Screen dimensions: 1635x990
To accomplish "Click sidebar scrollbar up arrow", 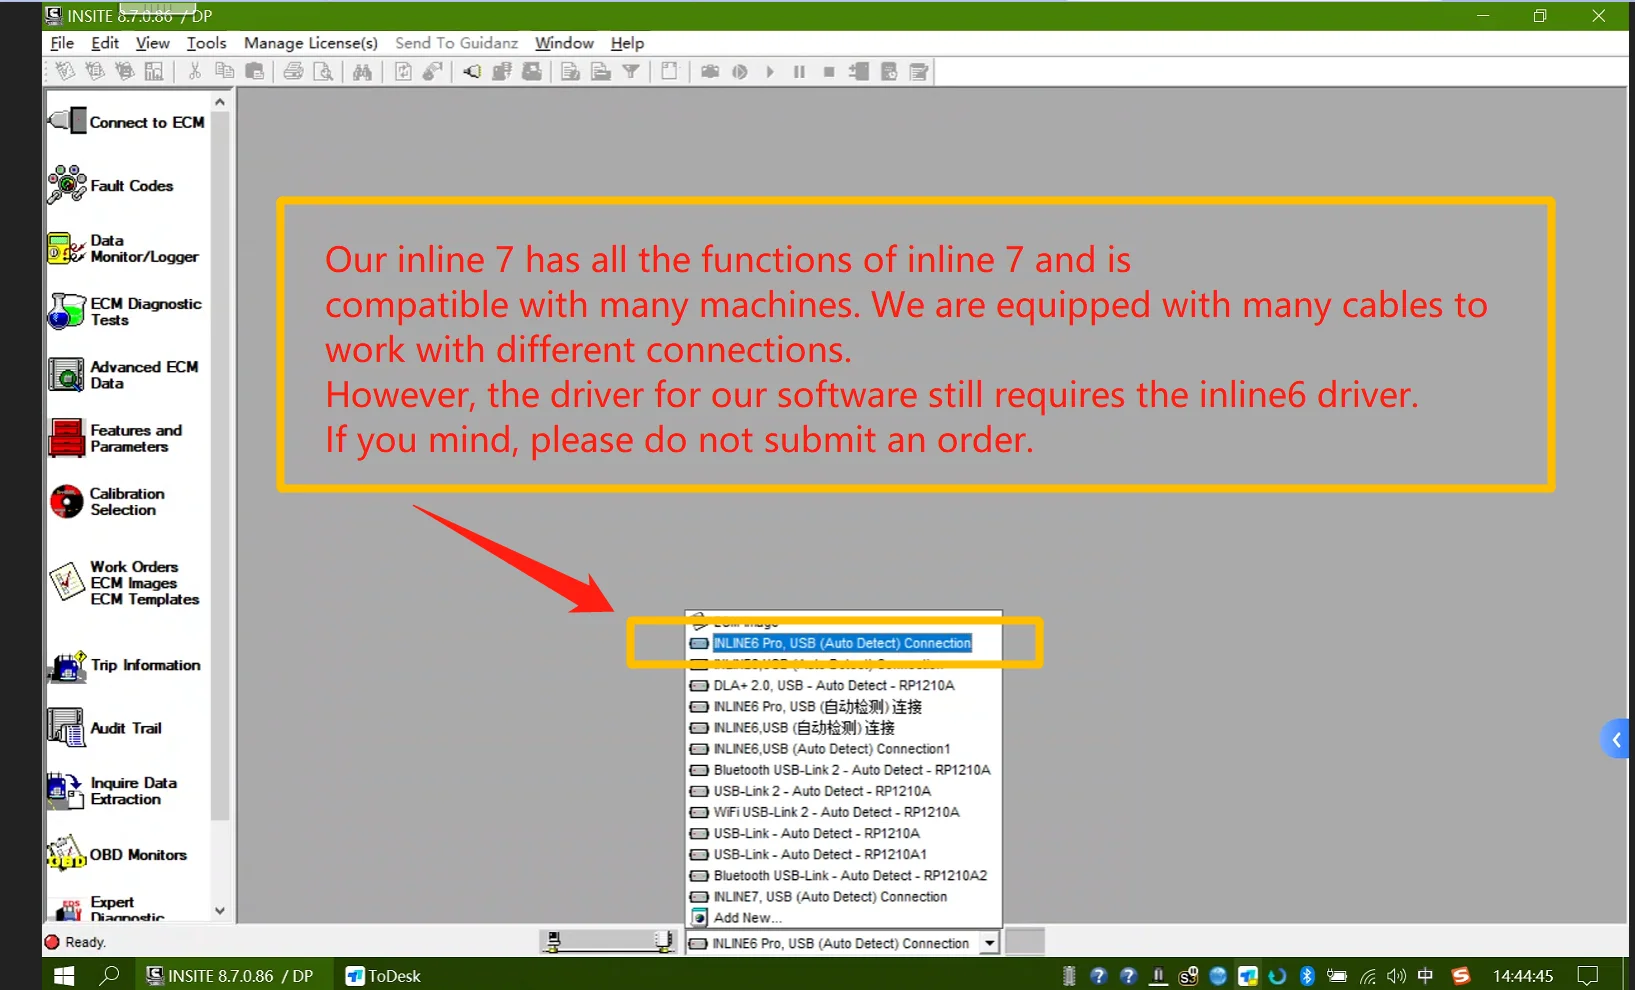I will click(x=220, y=102).
